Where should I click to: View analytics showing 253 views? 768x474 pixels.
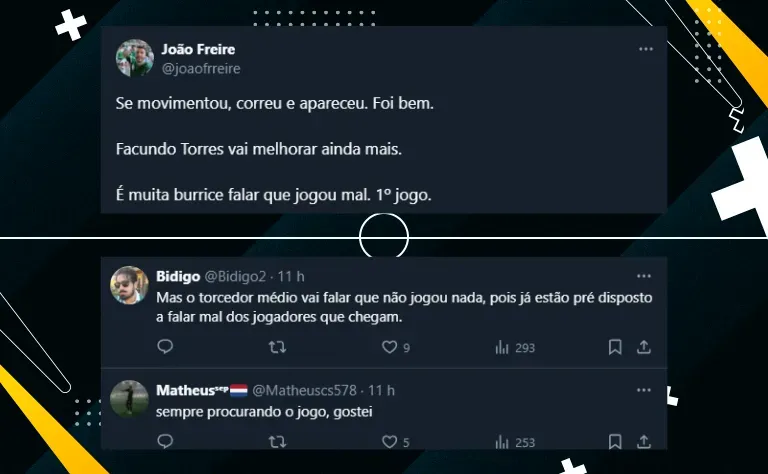[515, 443]
